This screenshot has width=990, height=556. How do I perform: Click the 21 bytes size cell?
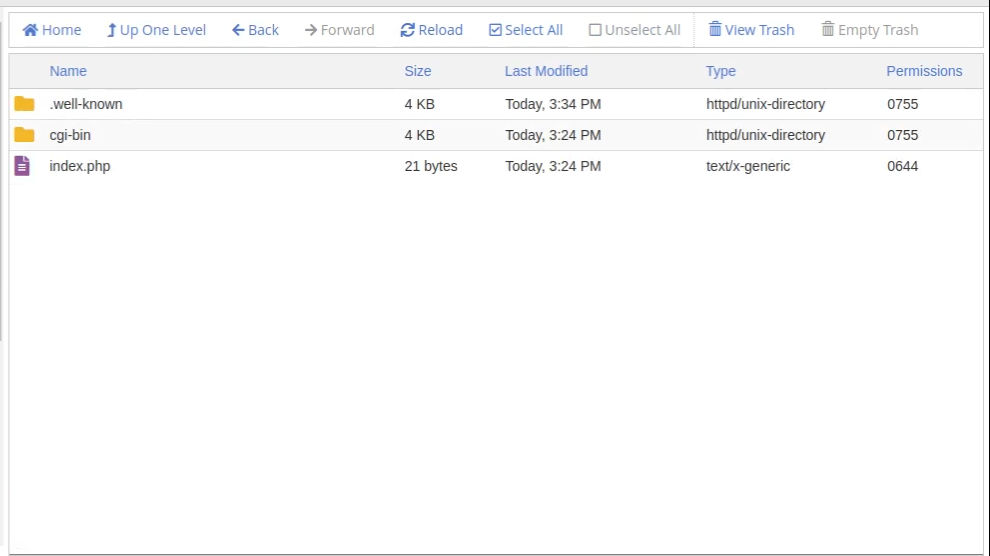click(x=431, y=166)
